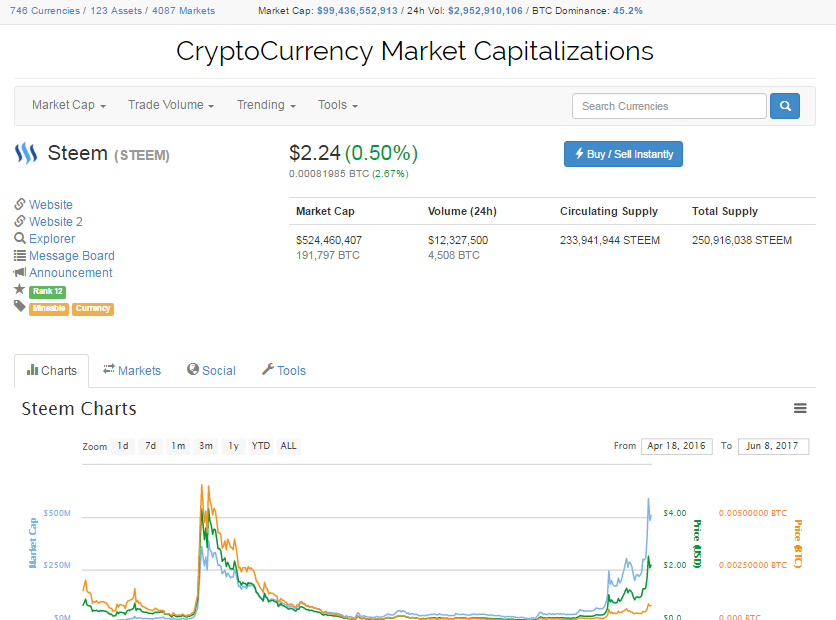Open the Social tab

211,371
